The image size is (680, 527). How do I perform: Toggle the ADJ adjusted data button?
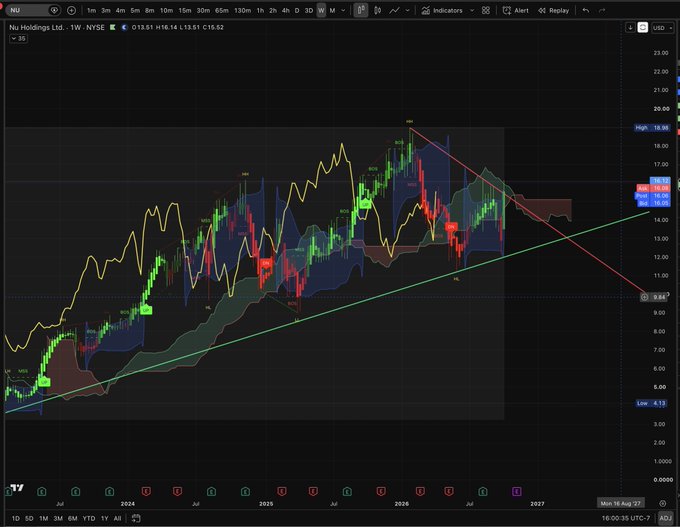tap(665, 518)
